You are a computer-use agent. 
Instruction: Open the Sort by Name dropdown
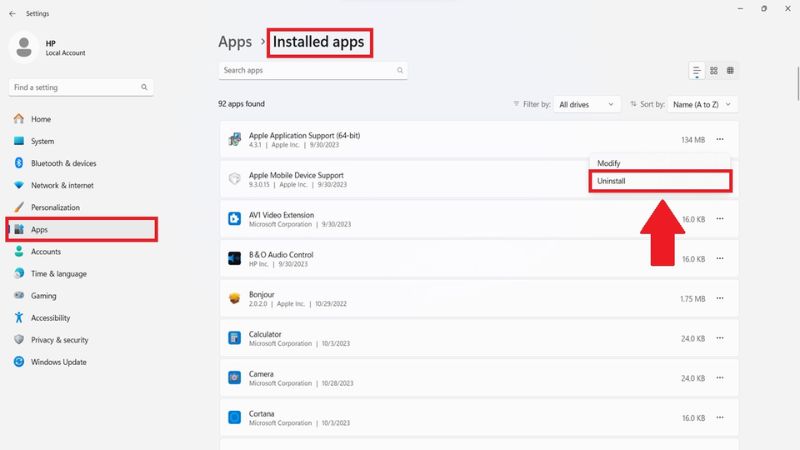pos(702,104)
